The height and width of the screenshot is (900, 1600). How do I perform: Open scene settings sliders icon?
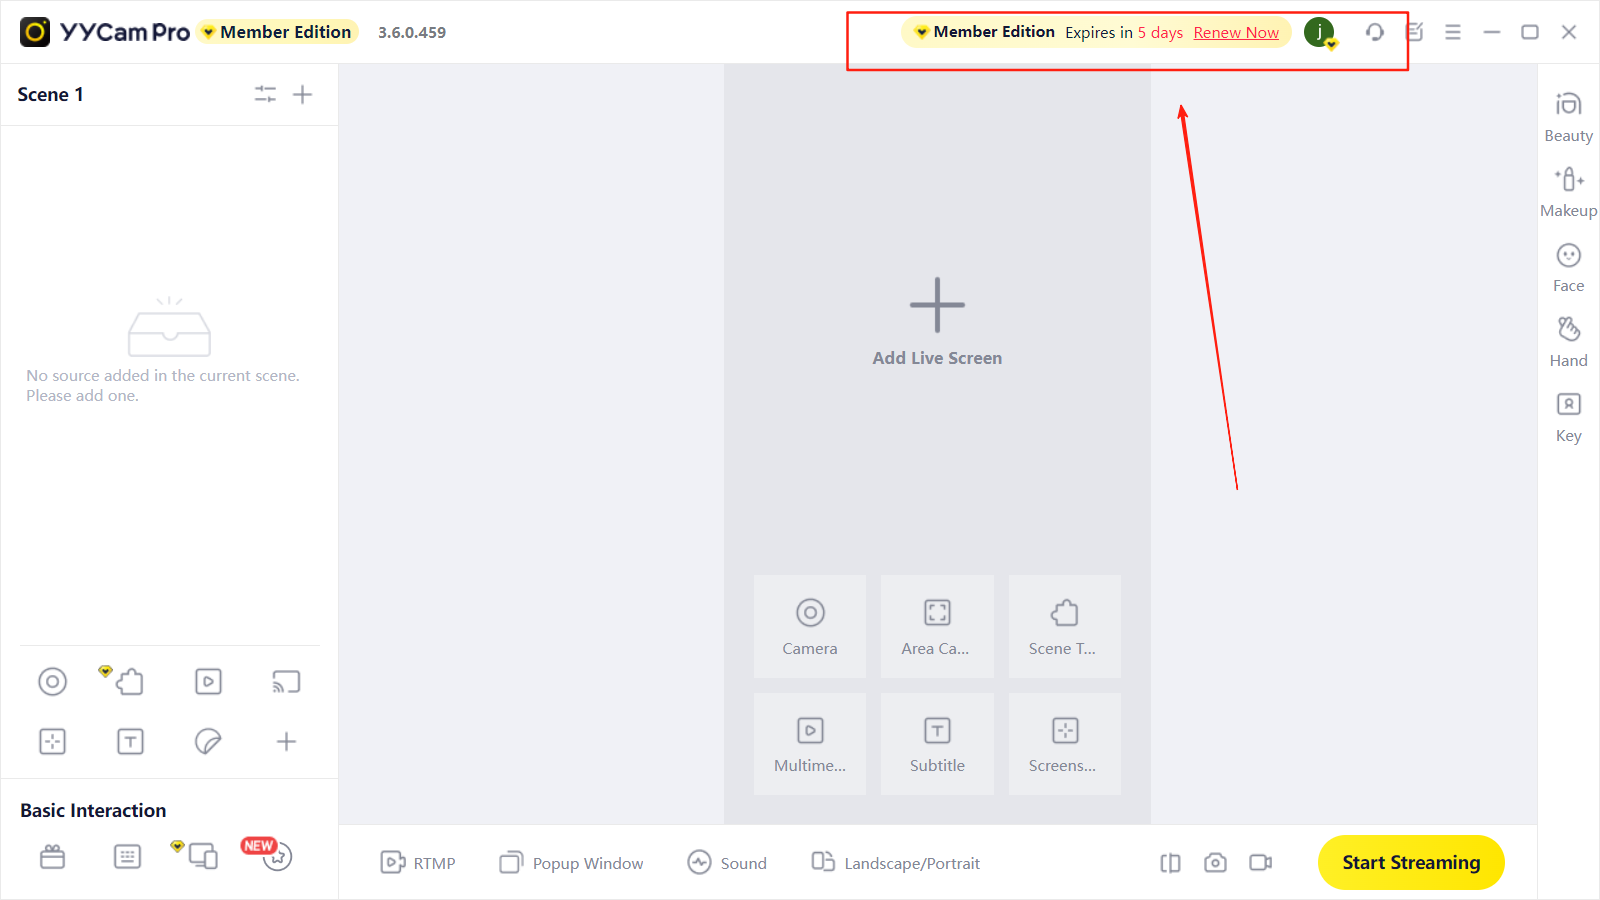pos(265,94)
